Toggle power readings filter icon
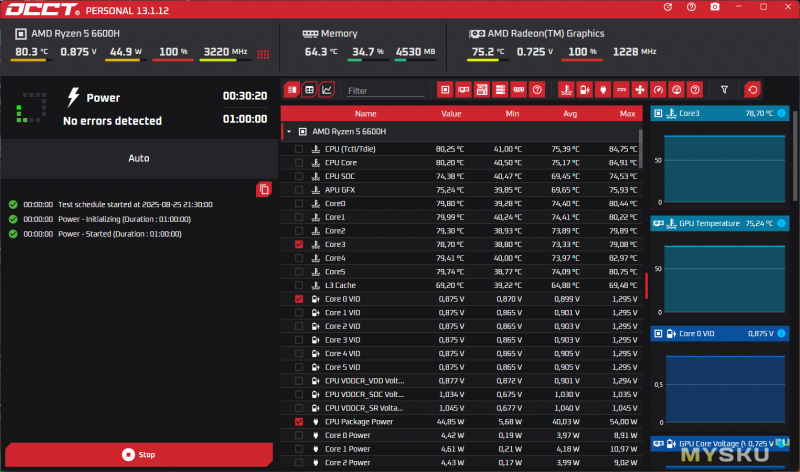This screenshot has width=800, height=472. tap(603, 90)
